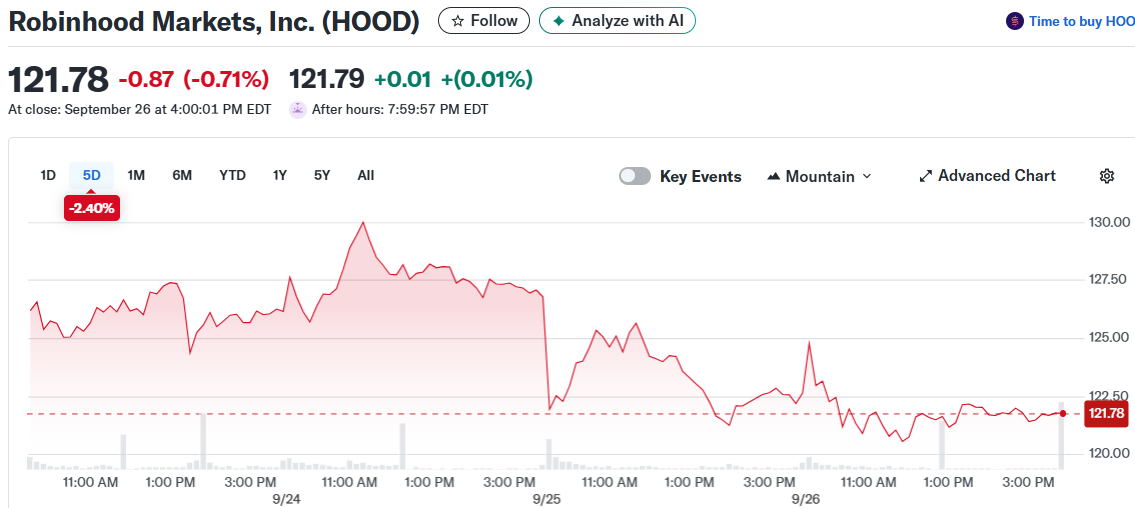Click the red 121.78 price label on chart
This screenshot has width=1135, height=508.
pos(1106,414)
